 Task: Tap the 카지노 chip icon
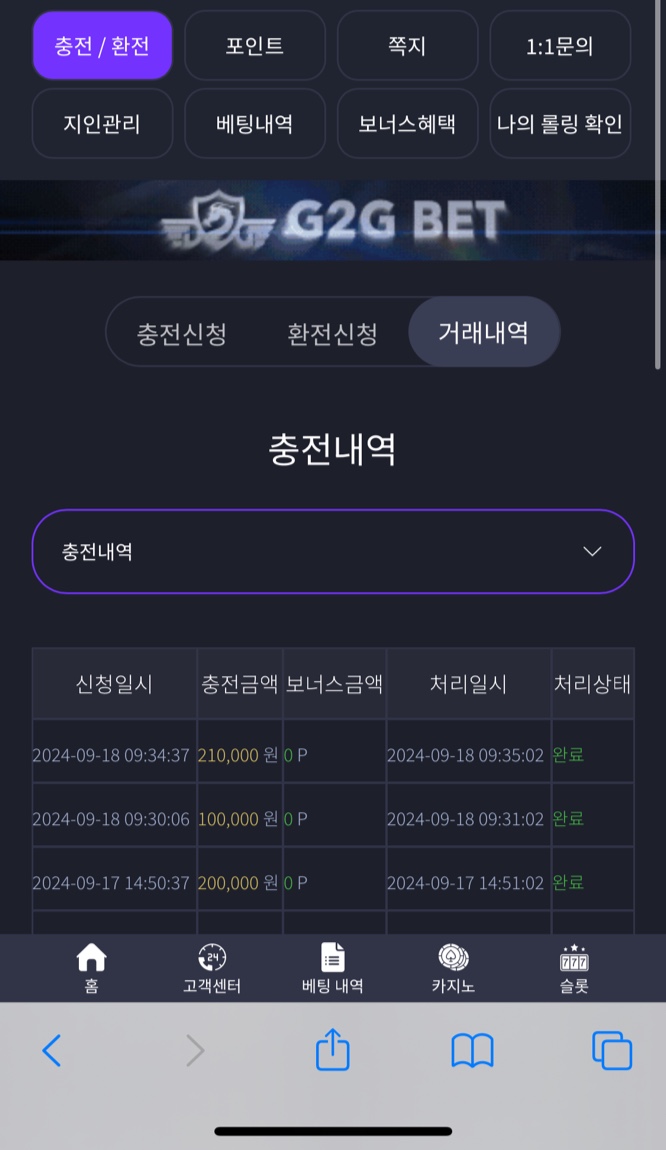pyautogui.click(x=453, y=957)
